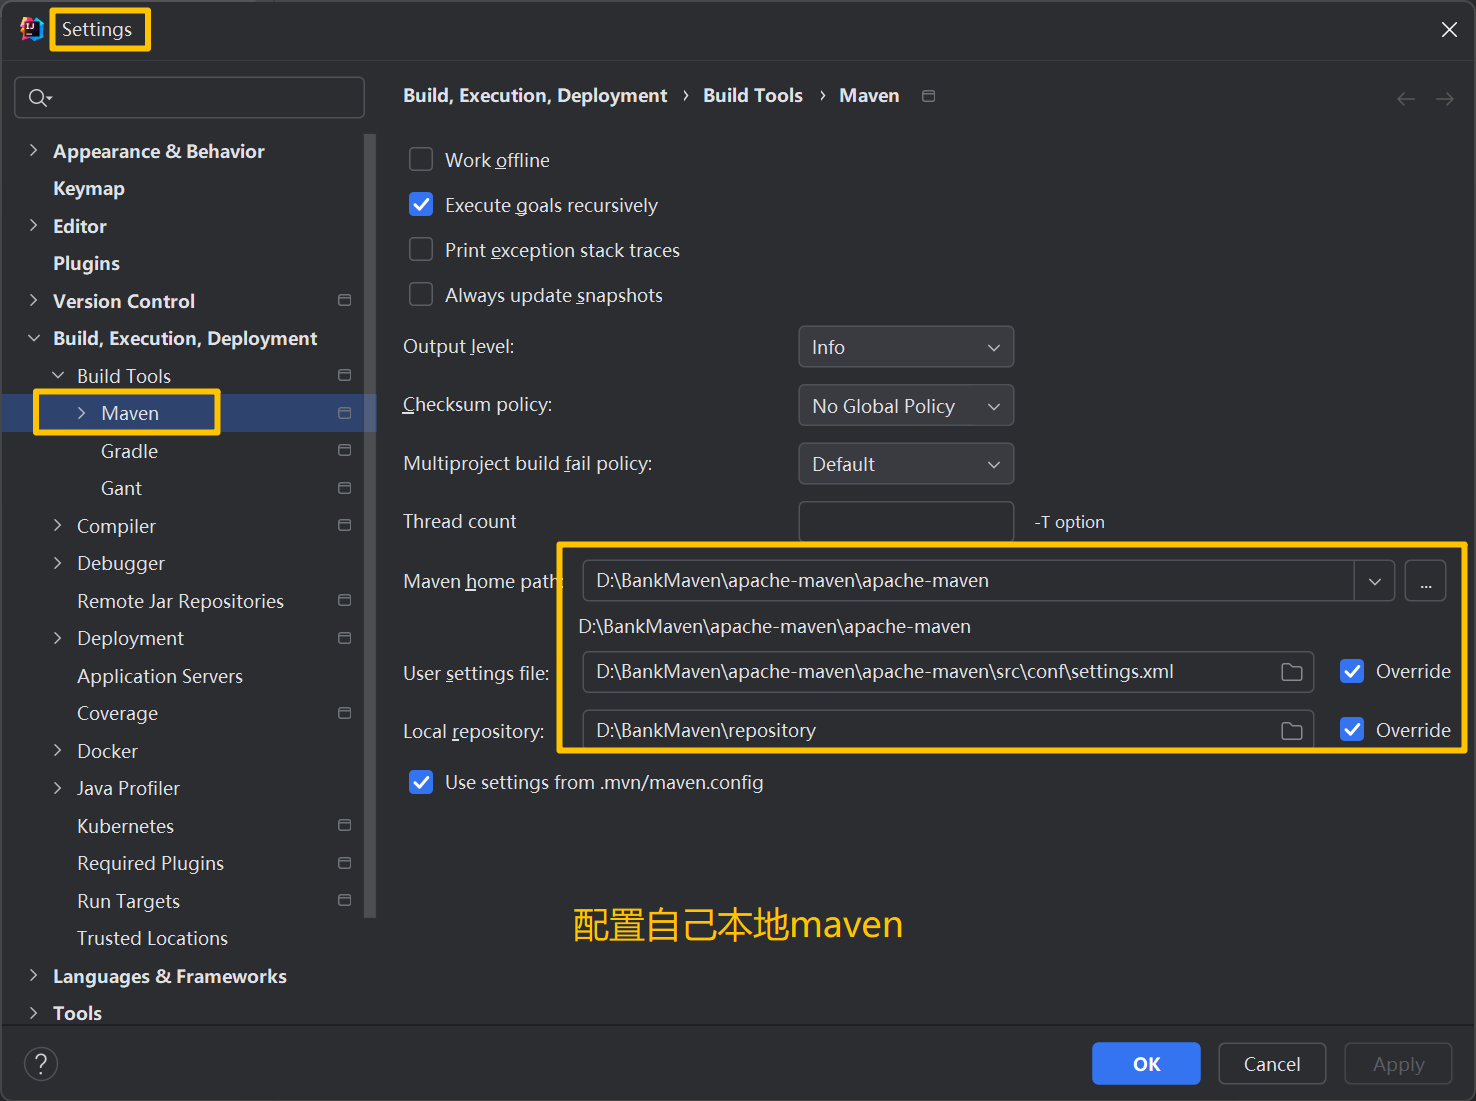Close the Settings dialog
The image size is (1476, 1101).
click(1449, 30)
